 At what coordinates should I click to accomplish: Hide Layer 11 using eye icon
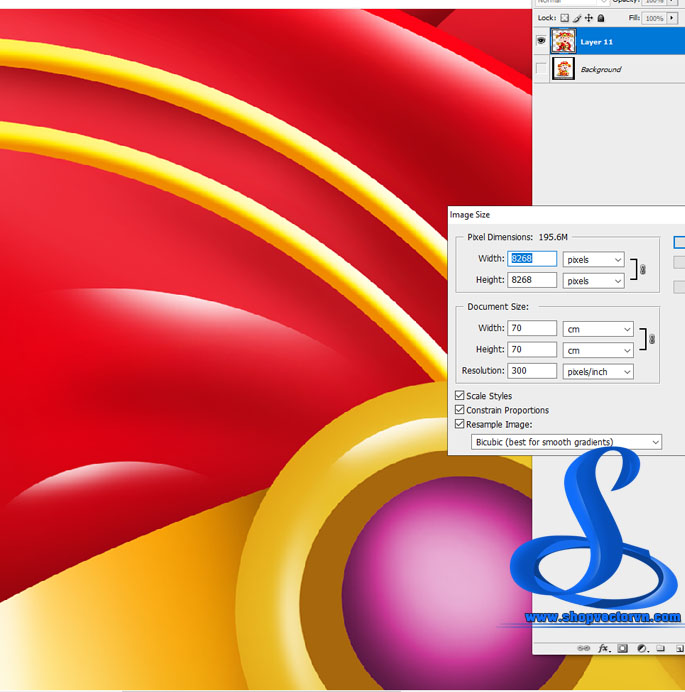tap(541, 41)
